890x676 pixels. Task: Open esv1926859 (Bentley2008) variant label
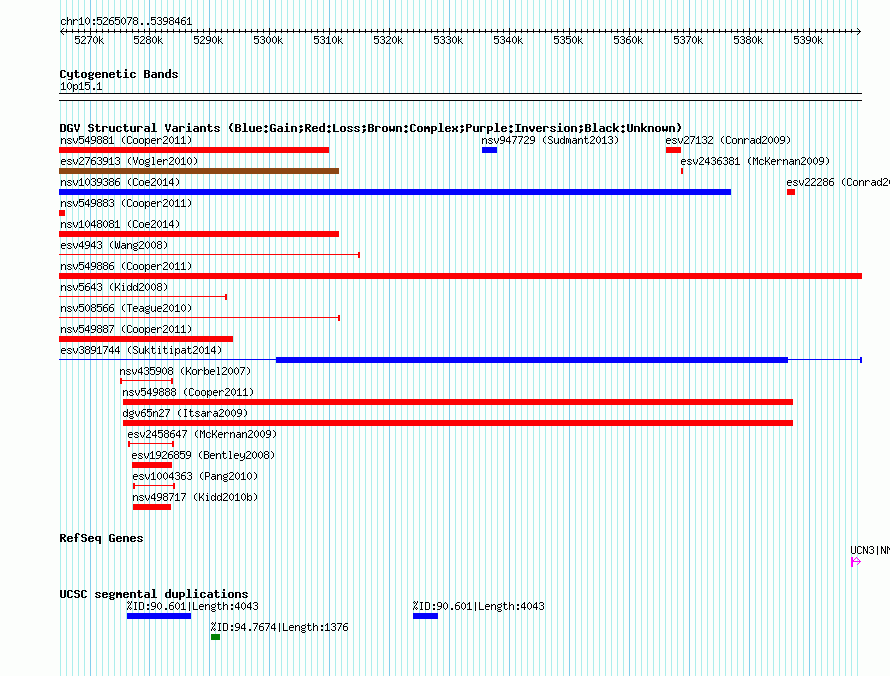coord(203,455)
